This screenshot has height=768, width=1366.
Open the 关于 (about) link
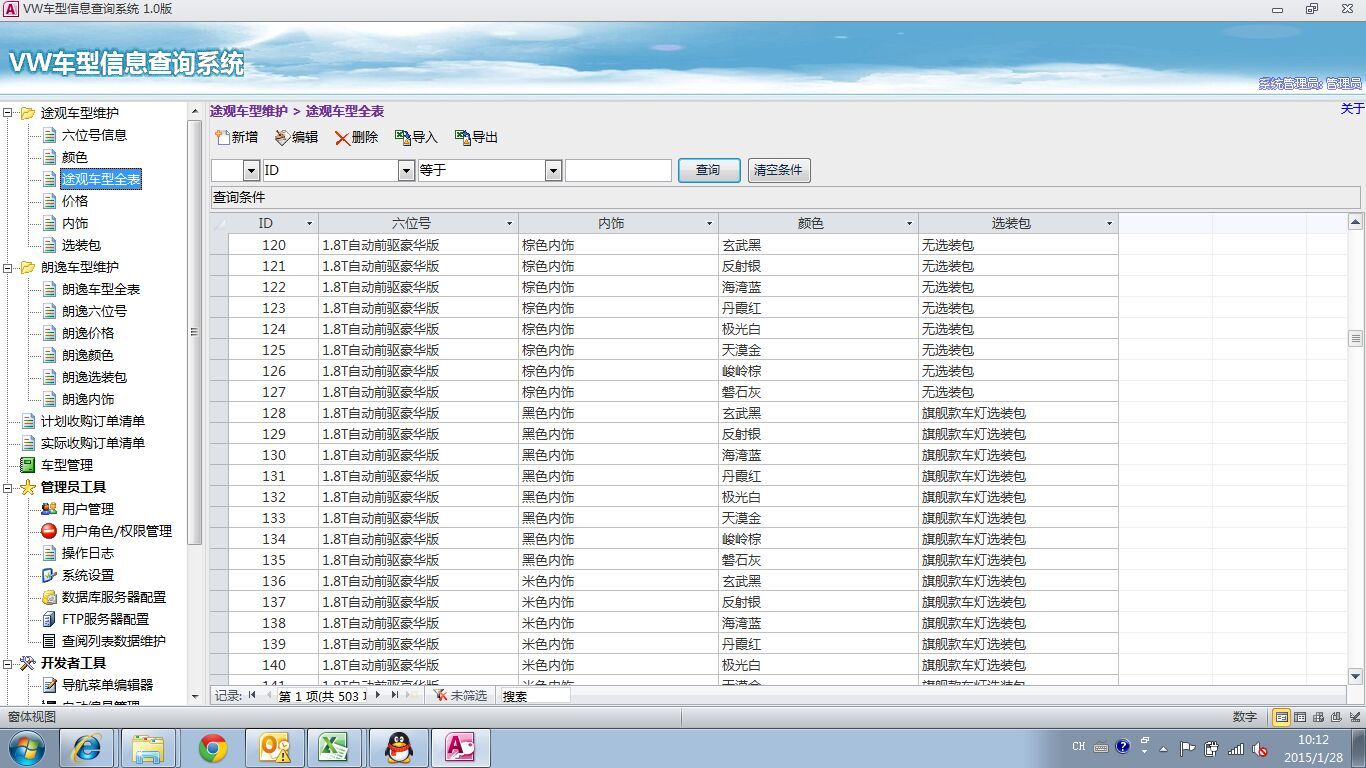coord(1352,109)
